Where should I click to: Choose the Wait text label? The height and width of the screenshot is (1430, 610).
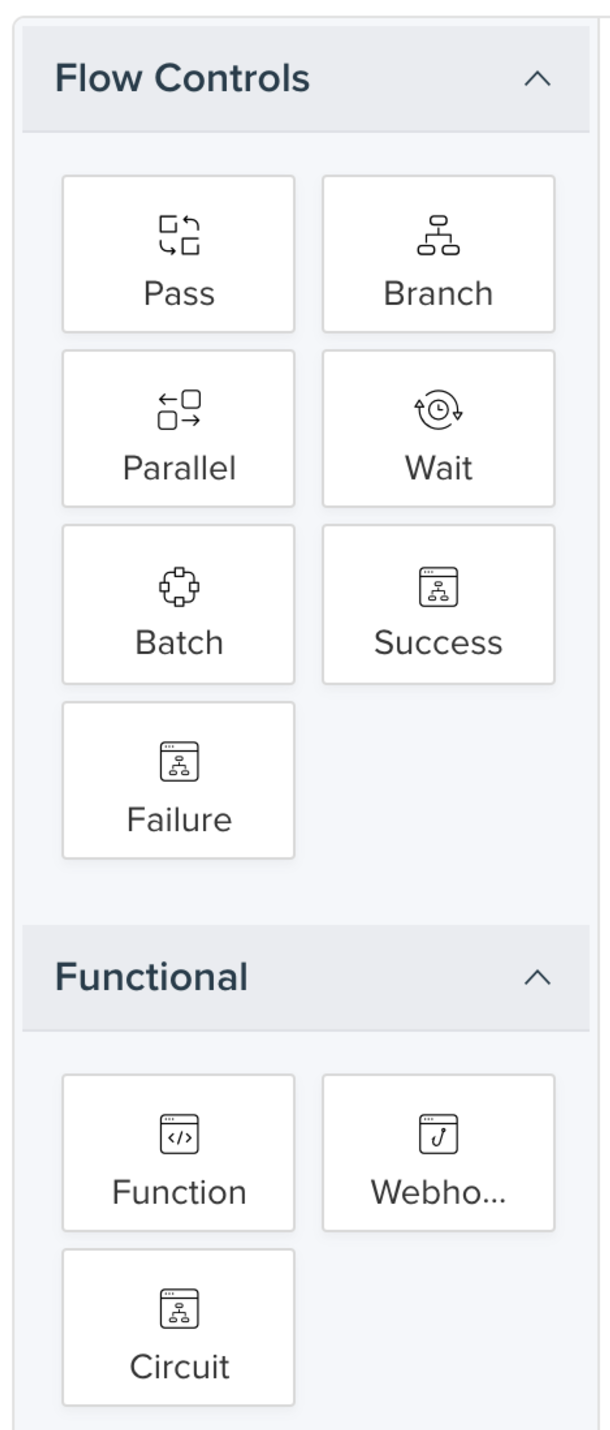pyautogui.click(x=438, y=468)
